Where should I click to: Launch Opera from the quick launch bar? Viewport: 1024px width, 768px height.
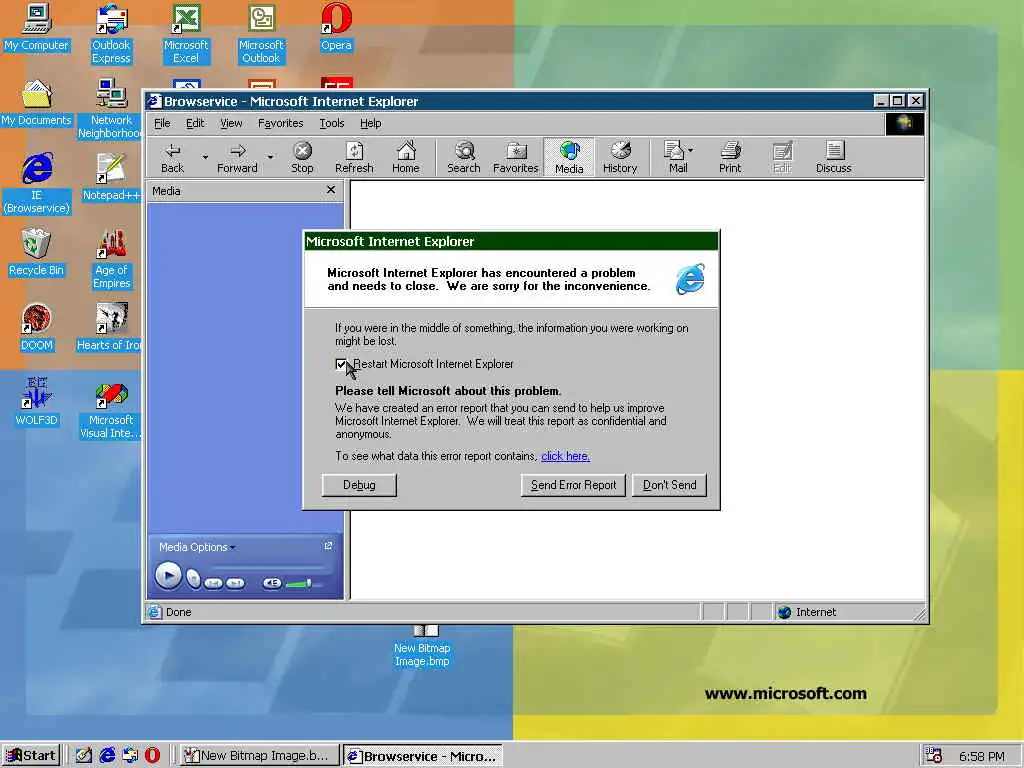pyautogui.click(x=152, y=756)
